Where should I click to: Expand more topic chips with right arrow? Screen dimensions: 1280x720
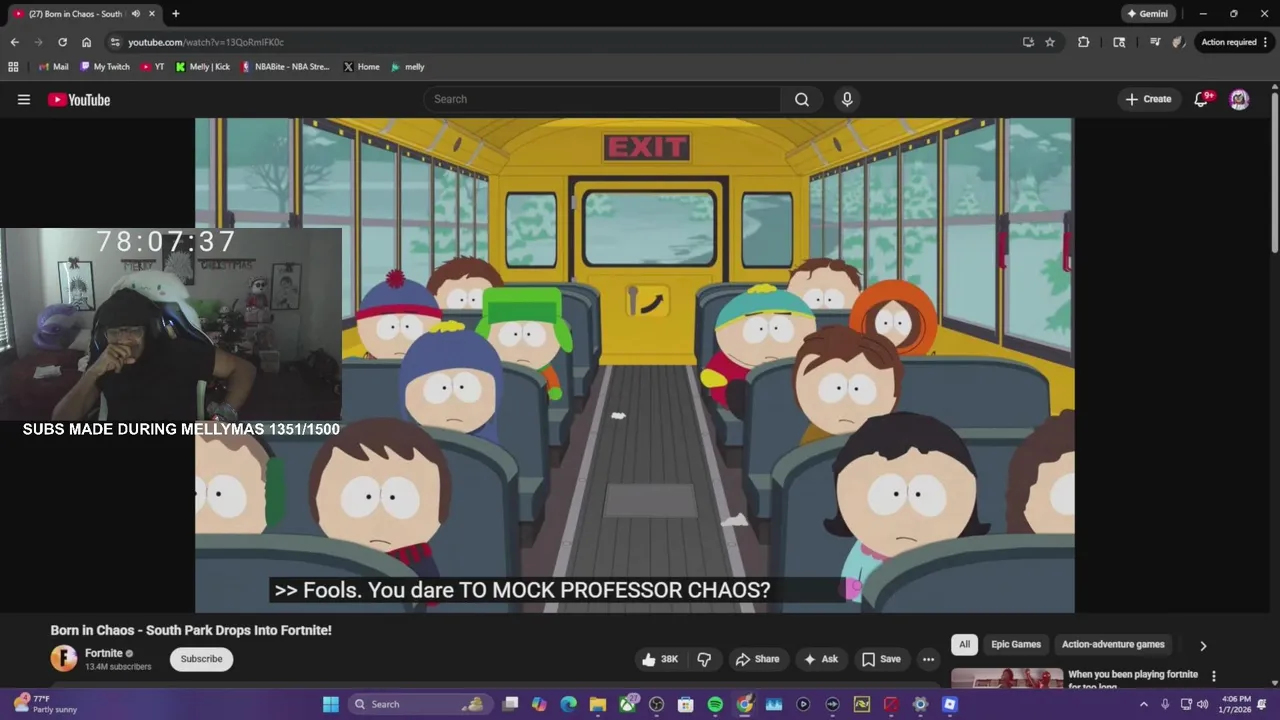coord(1203,645)
